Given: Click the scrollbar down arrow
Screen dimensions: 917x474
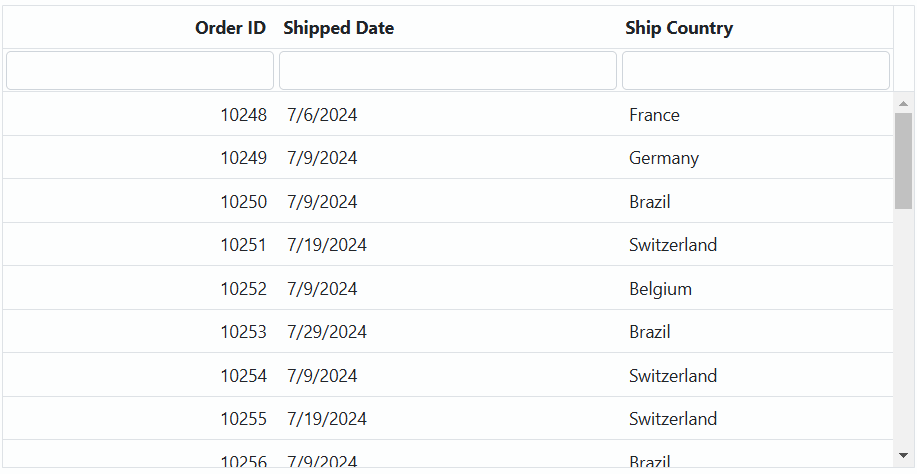Looking at the screenshot, I should [x=904, y=455].
